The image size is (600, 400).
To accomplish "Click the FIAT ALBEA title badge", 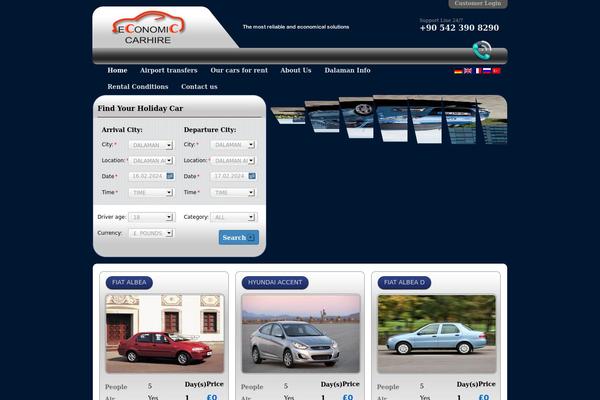I will [x=129, y=282].
